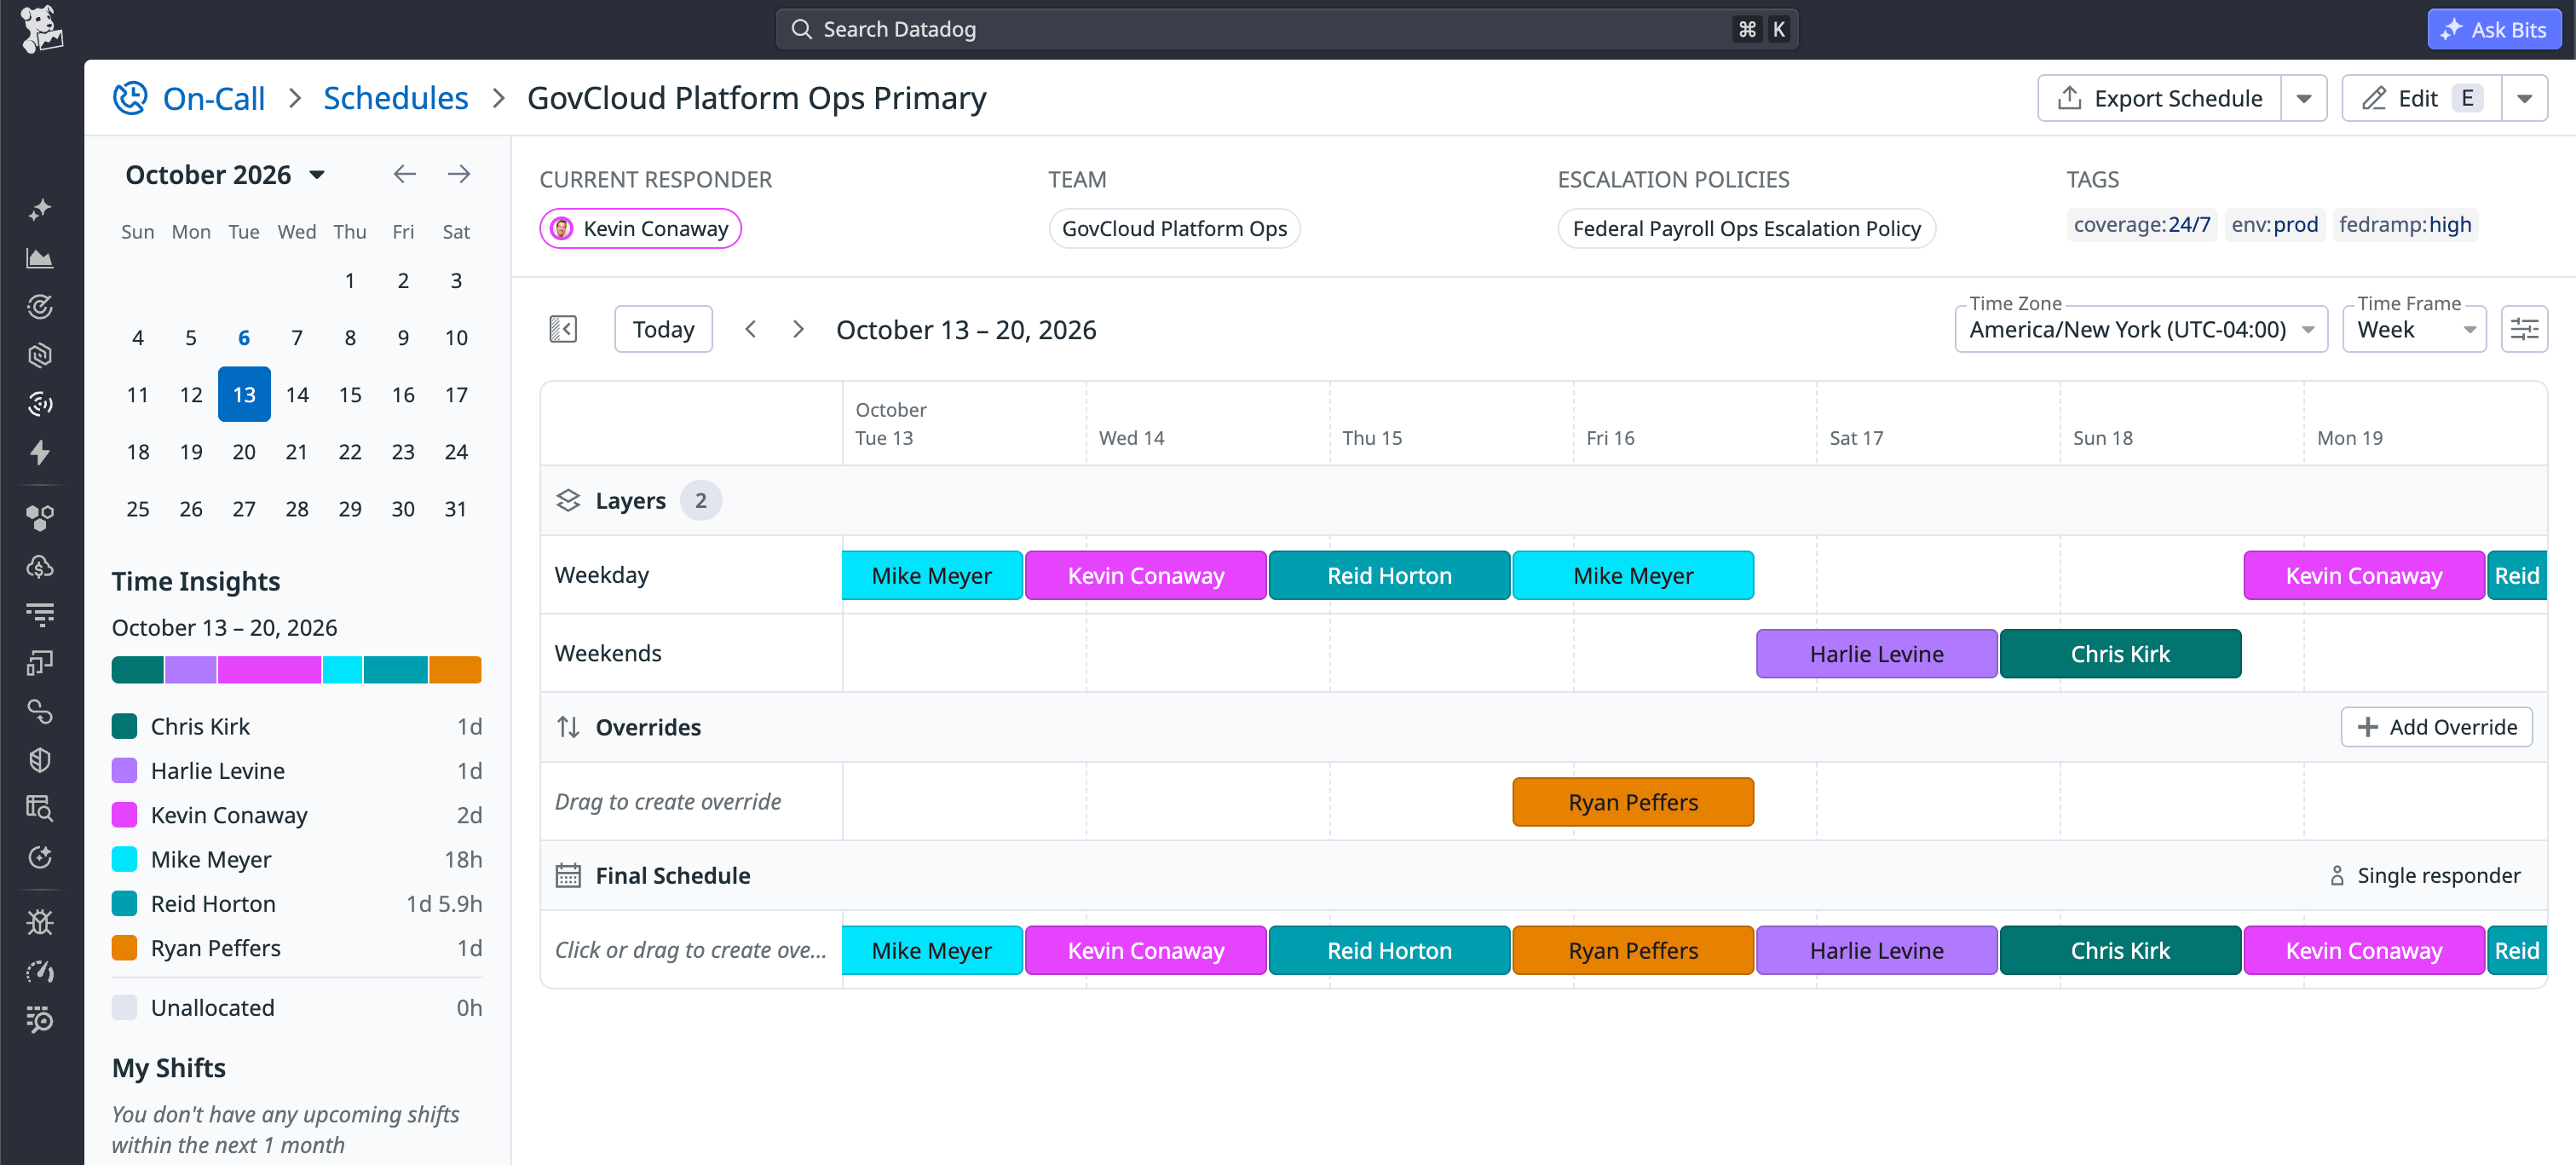Click Harlie Levine shift in Weekends layer

pyautogui.click(x=1876, y=654)
